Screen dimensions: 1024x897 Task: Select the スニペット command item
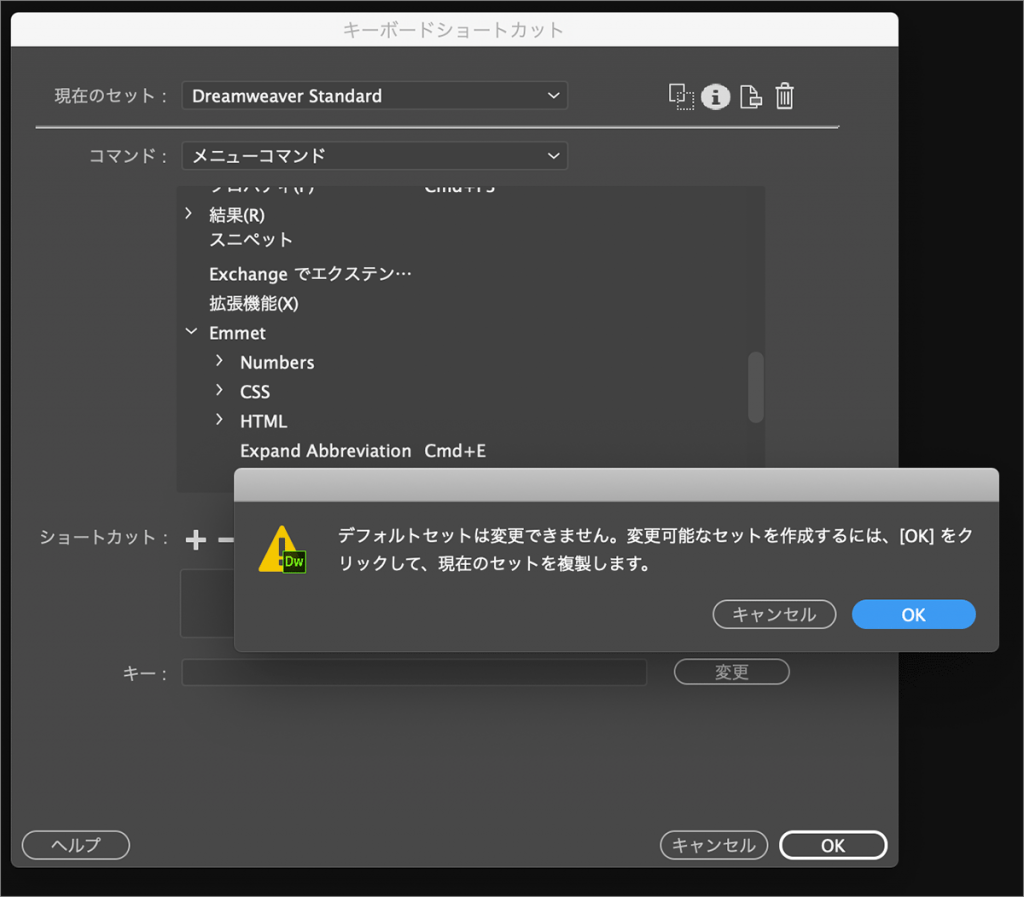click(x=251, y=240)
